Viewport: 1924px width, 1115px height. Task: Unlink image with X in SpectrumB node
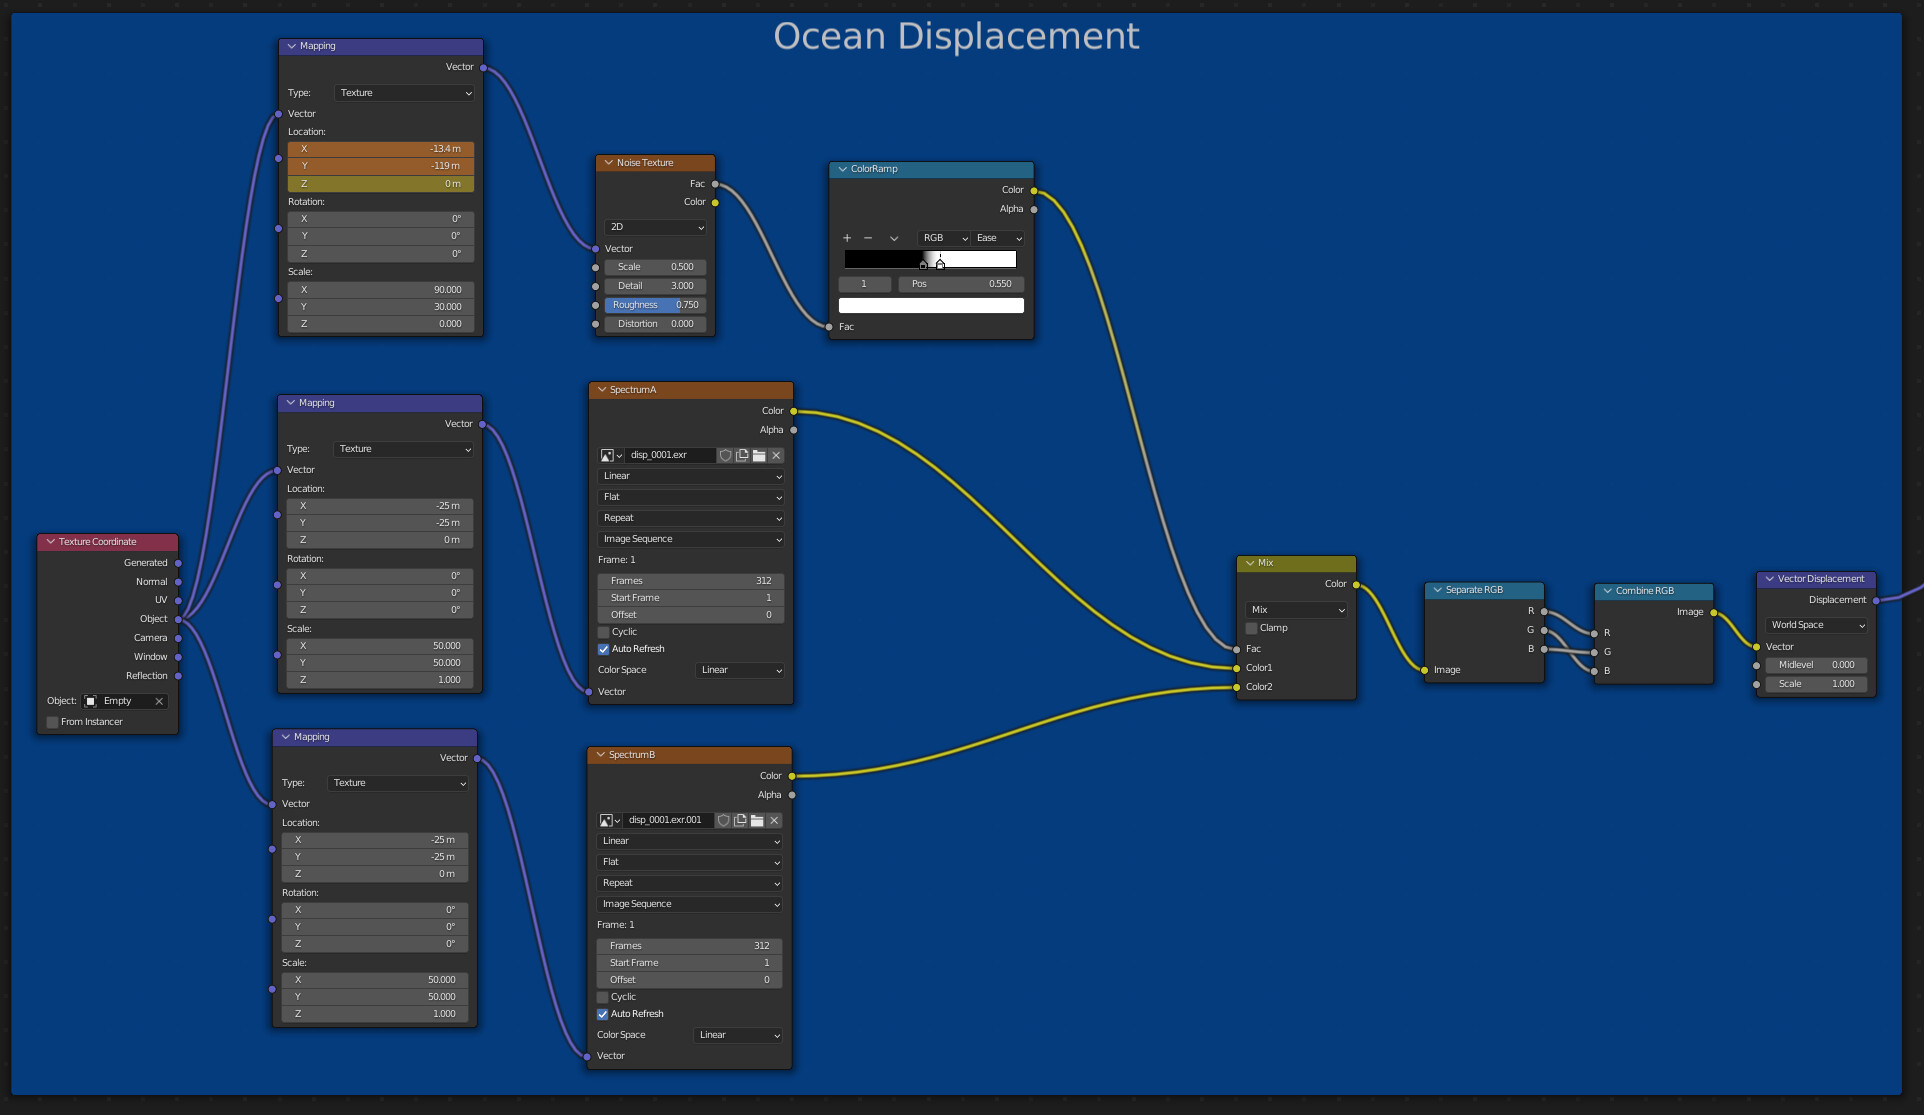(774, 820)
